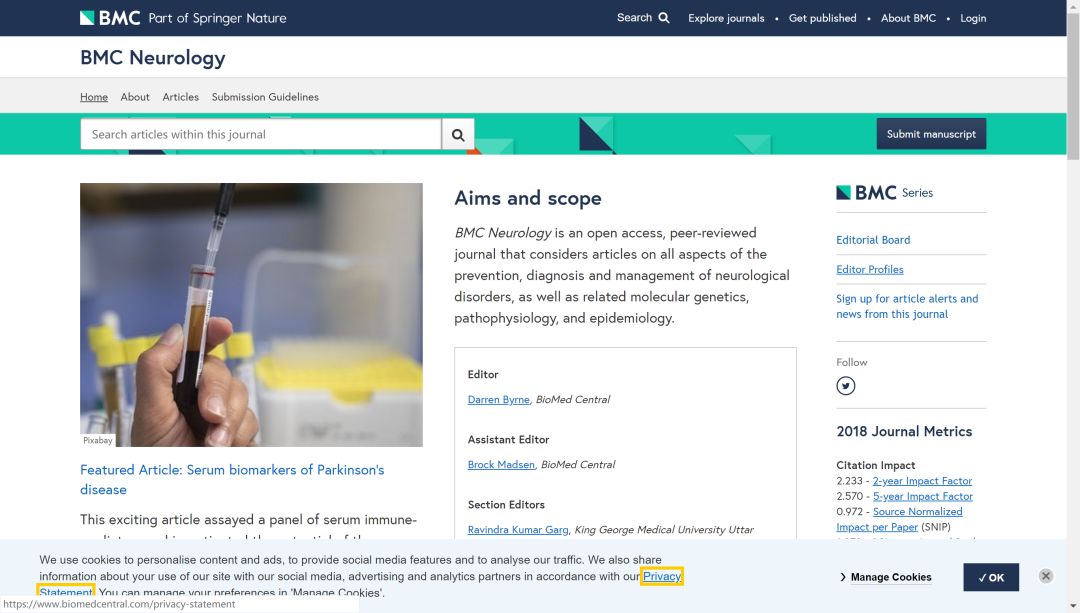This screenshot has width=1080, height=613.
Task: Open the Submission Guidelines tab
Action: click(265, 97)
